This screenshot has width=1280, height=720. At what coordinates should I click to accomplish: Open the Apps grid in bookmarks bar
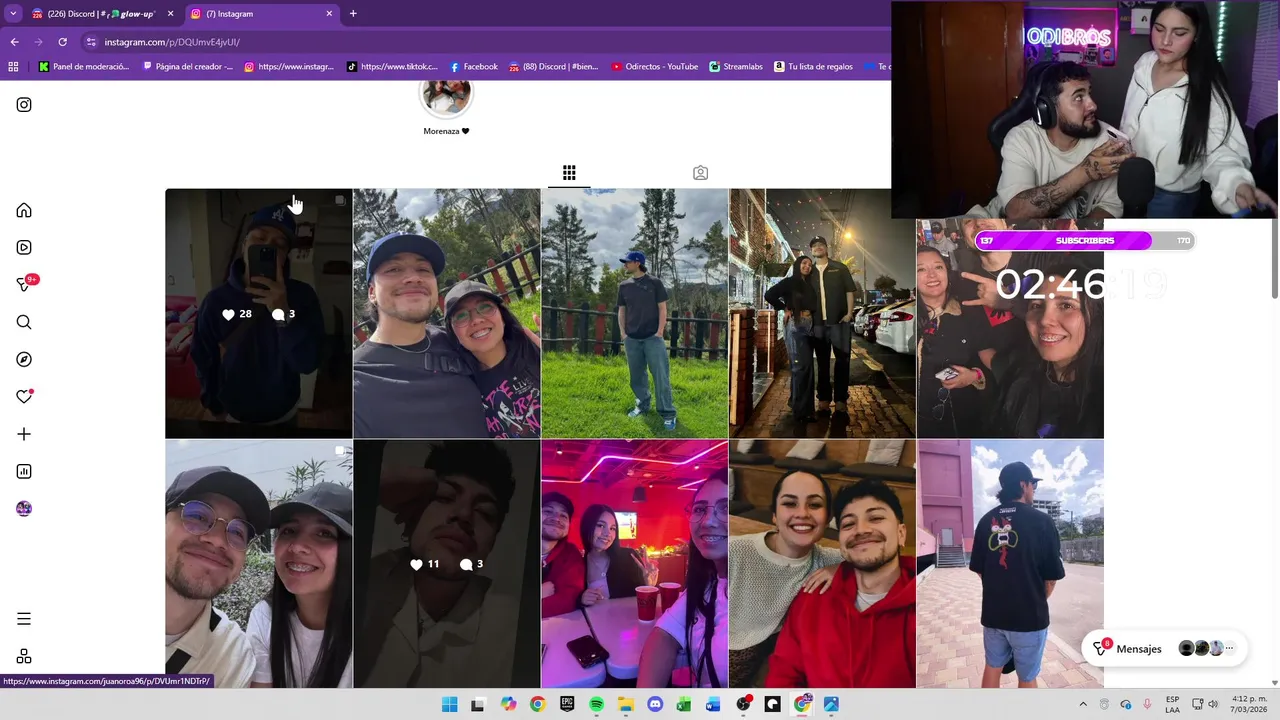coord(13,67)
